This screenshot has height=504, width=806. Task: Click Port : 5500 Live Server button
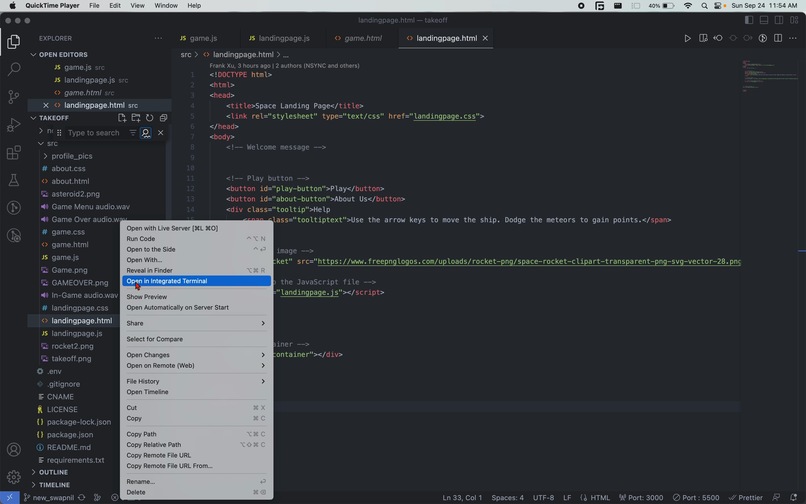(x=696, y=497)
